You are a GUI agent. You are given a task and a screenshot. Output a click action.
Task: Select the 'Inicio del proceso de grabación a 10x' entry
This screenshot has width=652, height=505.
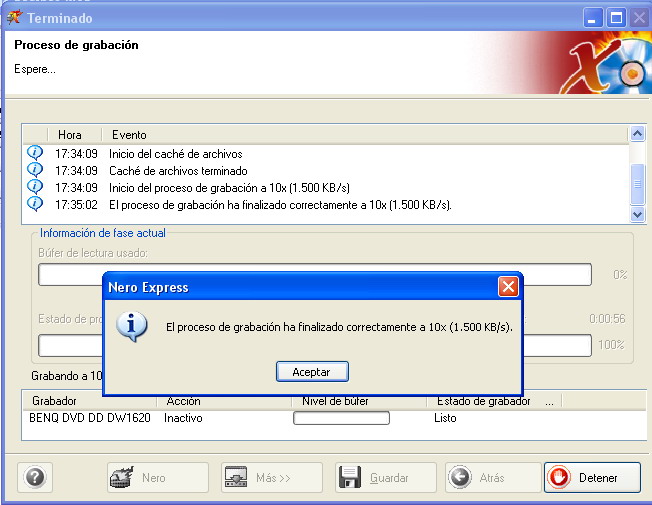pos(326,188)
